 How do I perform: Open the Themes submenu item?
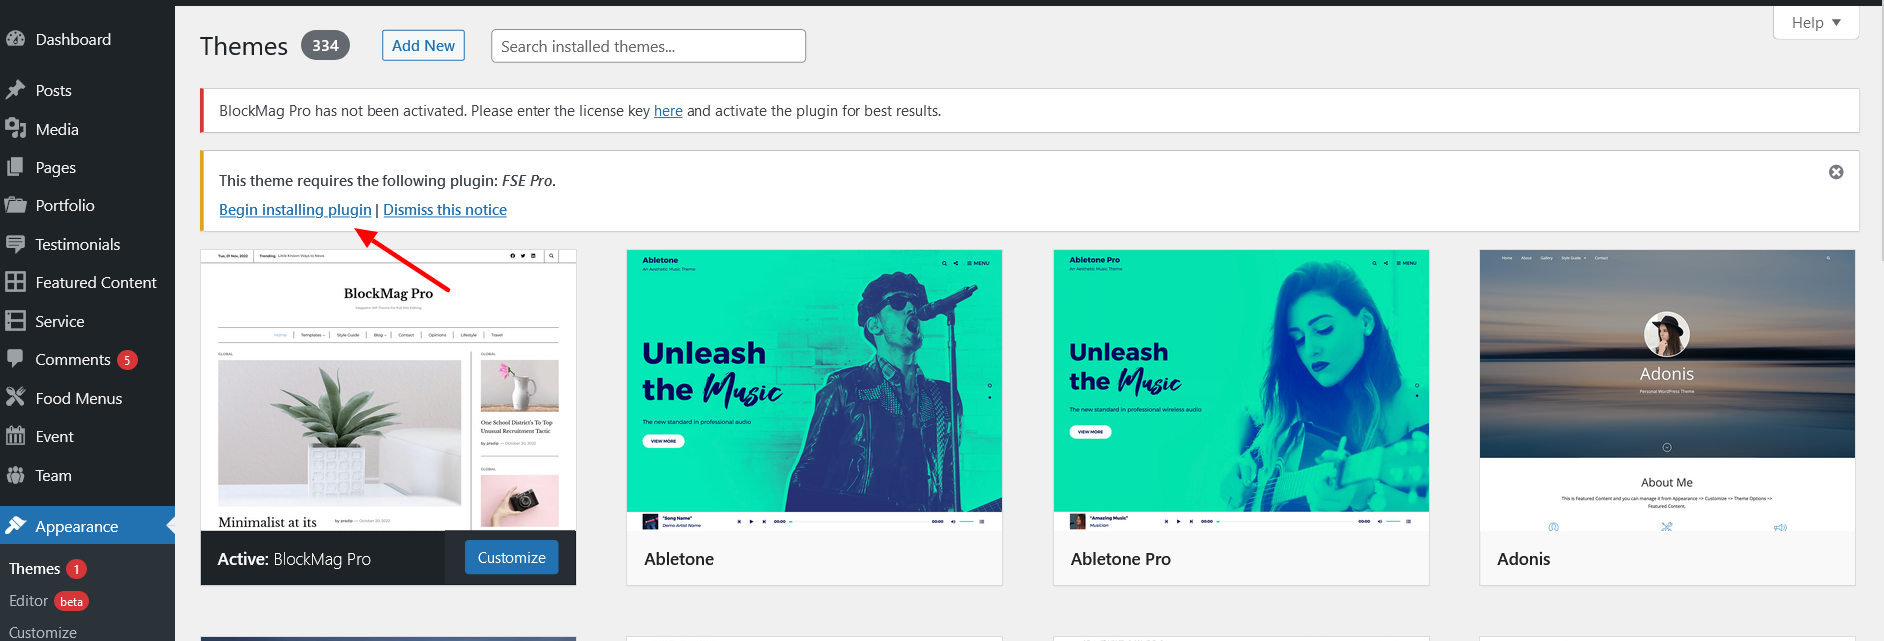(x=35, y=568)
